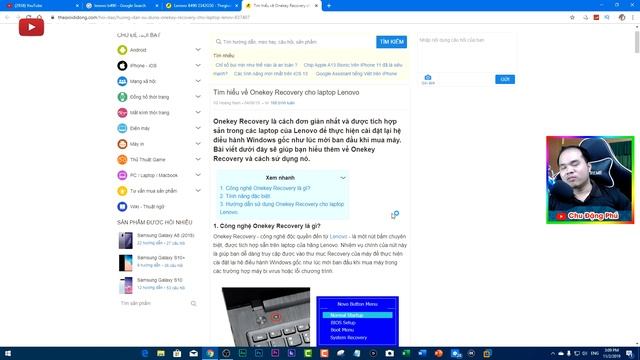Click the TÌM KIẾM search button

[391, 42]
